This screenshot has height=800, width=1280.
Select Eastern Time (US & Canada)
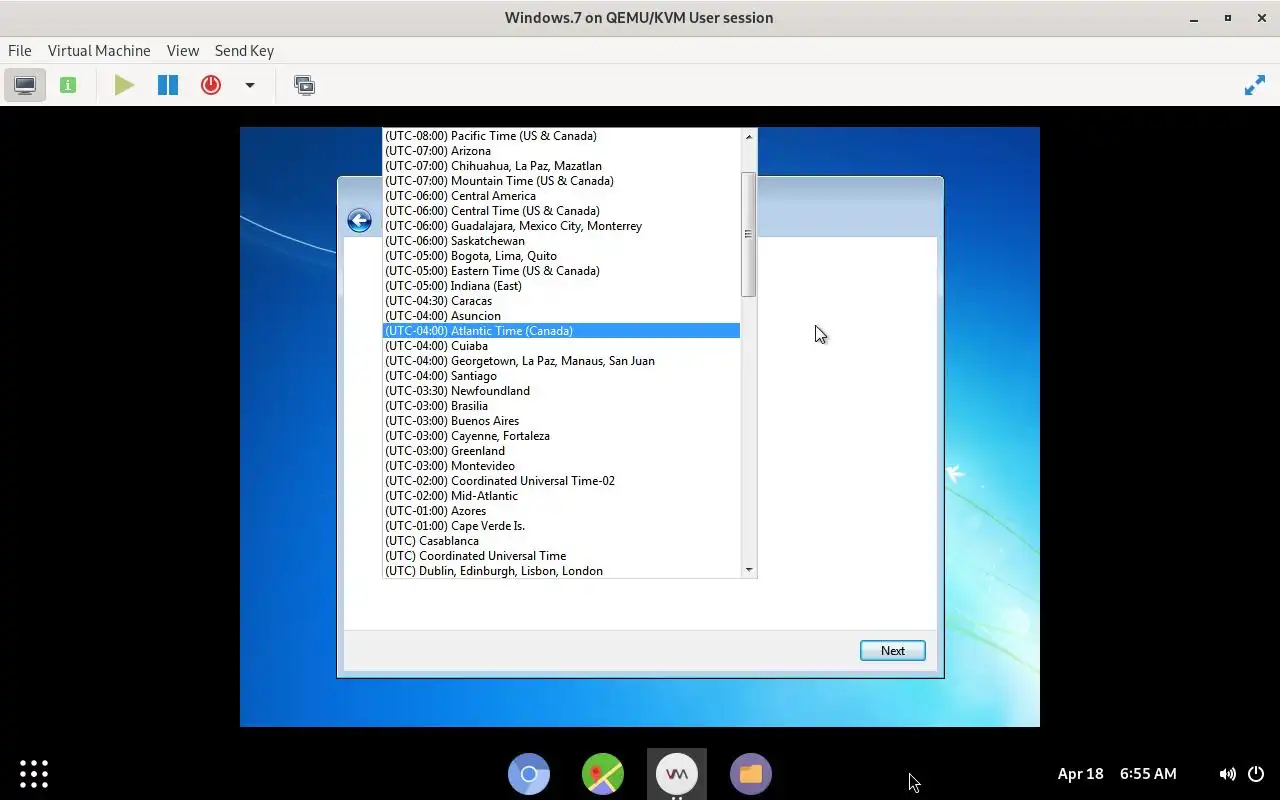coord(561,270)
